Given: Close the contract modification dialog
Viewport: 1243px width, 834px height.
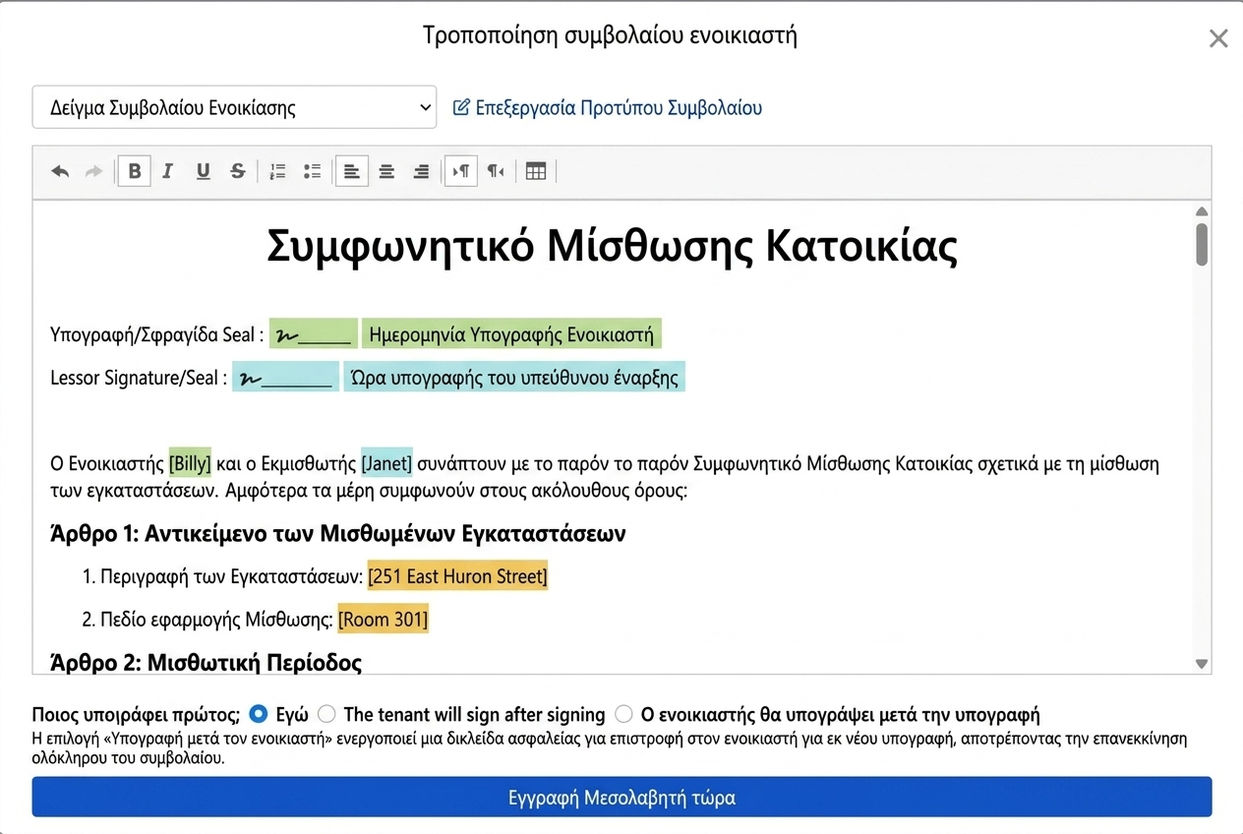Looking at the screenshot, I should click(1218, 39).
